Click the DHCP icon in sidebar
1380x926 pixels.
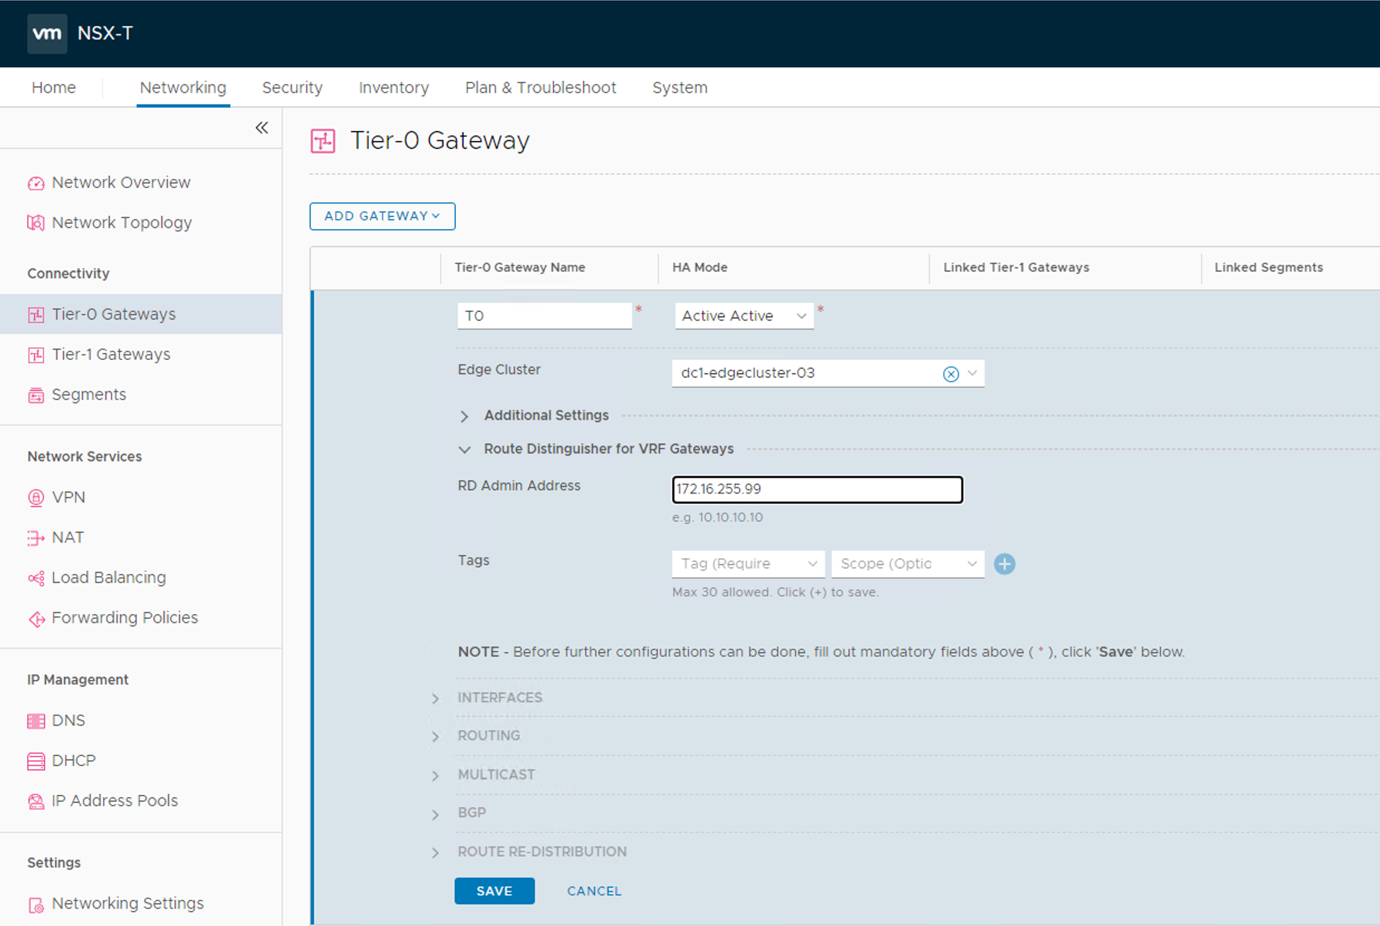pyautogui.click(x=36, y=761)
